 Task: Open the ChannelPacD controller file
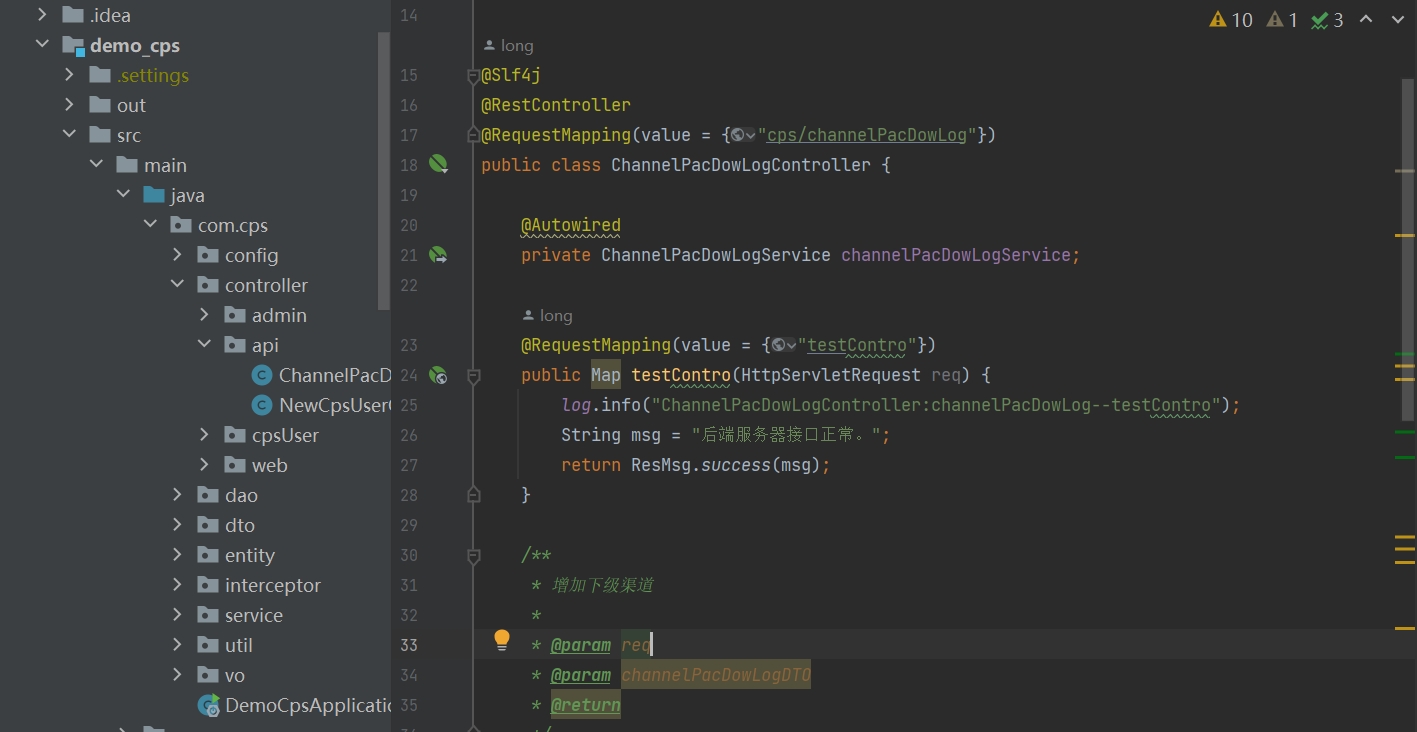[334, 375]
